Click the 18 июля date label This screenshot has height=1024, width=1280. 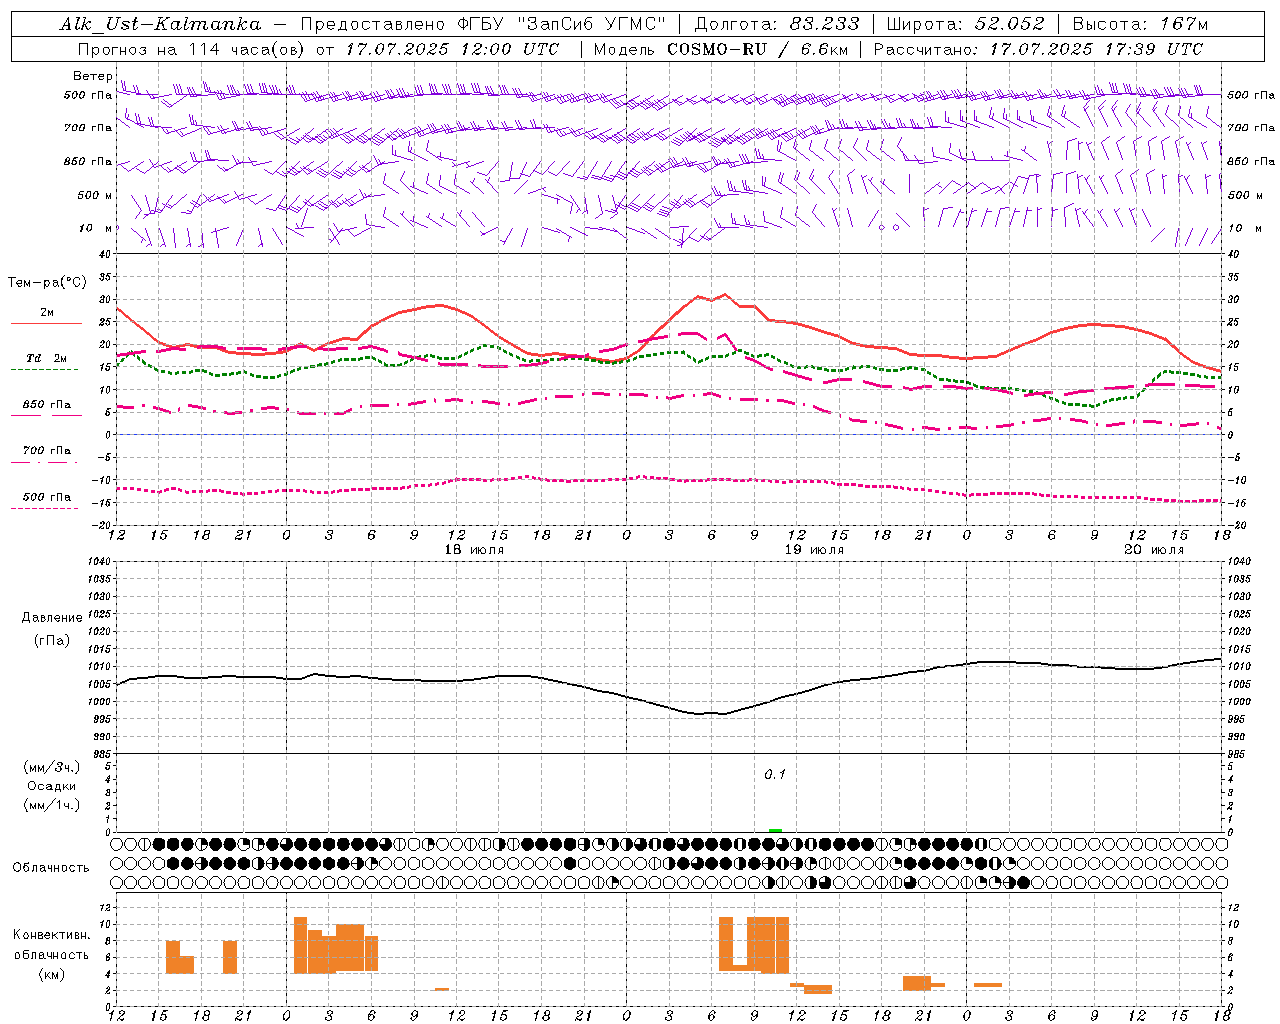tap(474, 550)
